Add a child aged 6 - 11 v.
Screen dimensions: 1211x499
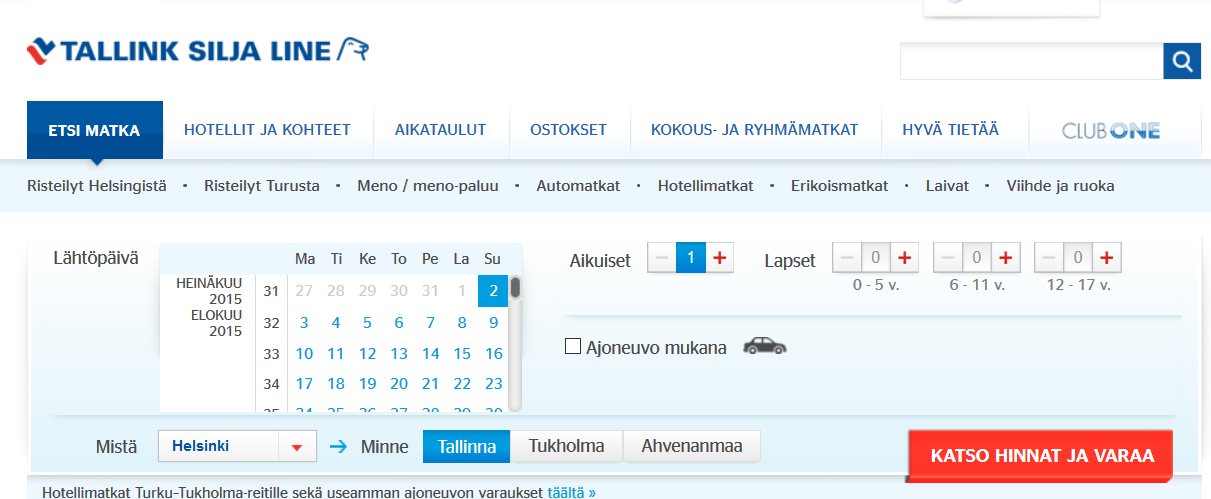tap(1005, 259)
